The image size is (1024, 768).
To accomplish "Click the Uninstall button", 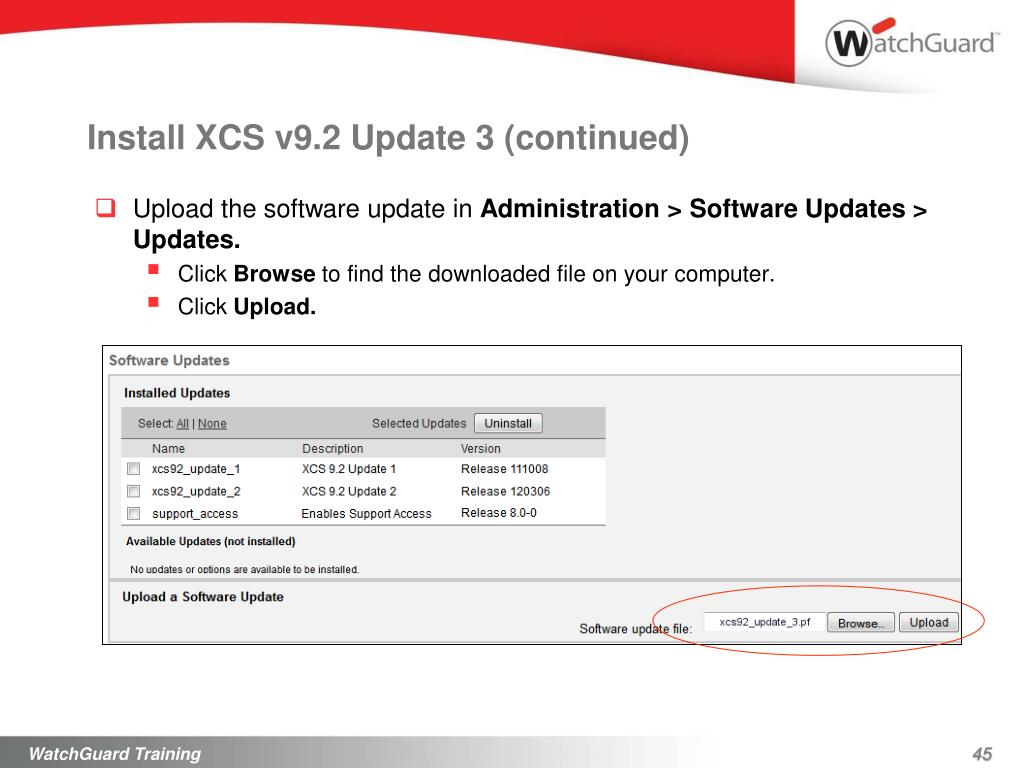I will pos(508,423).
